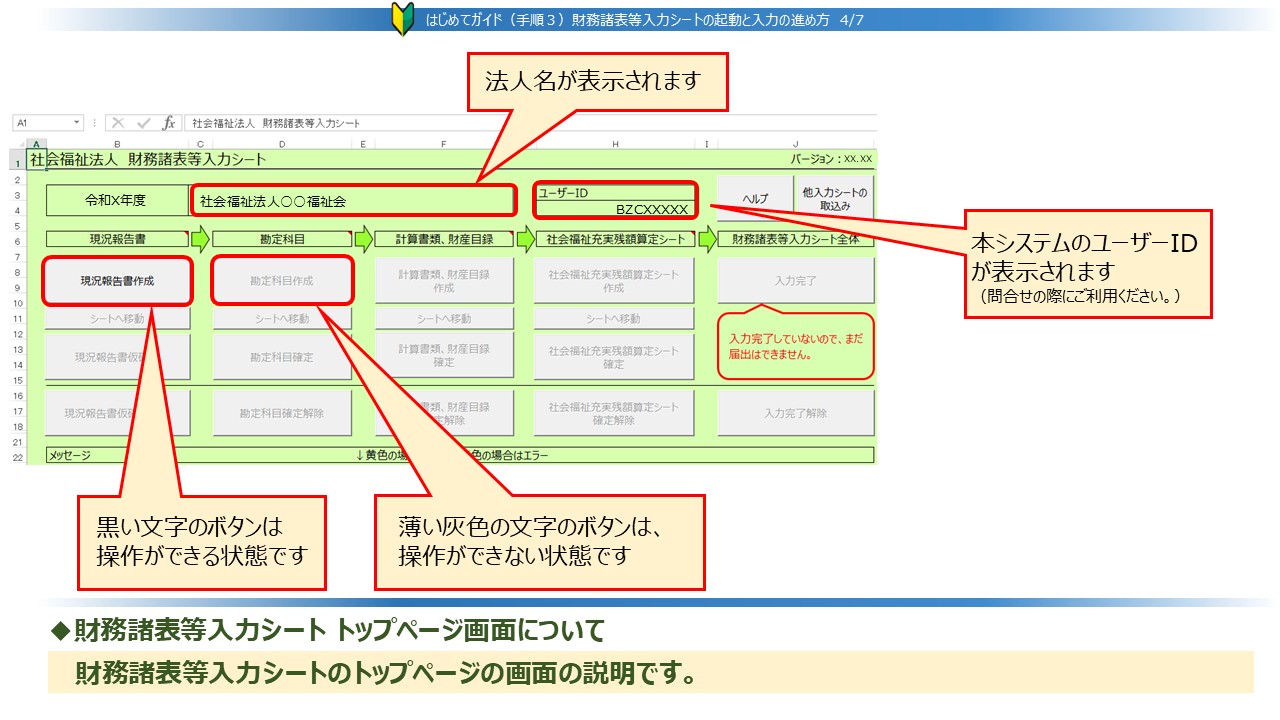Click the 勘定科目作成 button
Image resolution: width=1280 pixels, height=720 pixels.
tap(282, 281)
